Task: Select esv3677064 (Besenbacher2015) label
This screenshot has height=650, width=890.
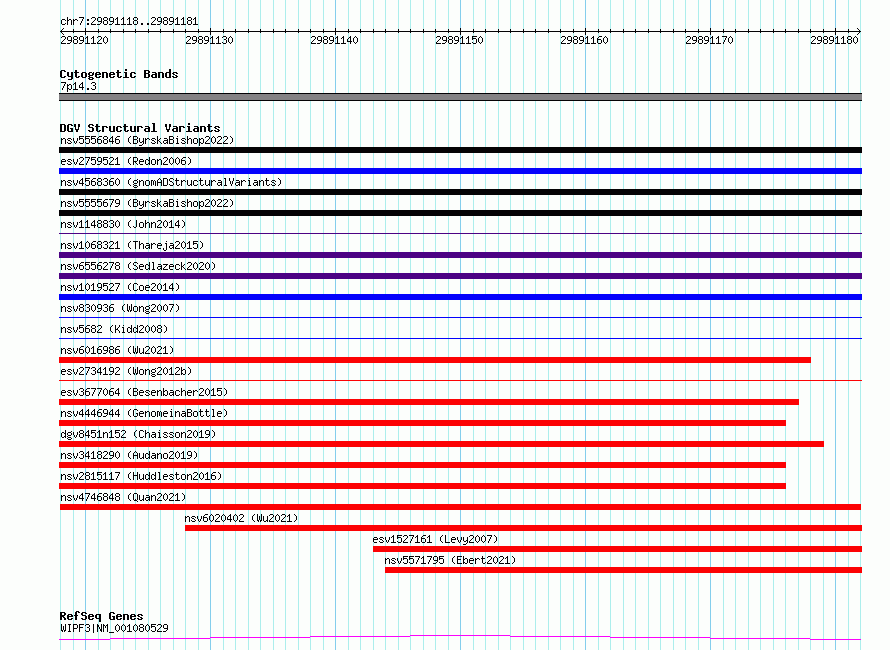Action: (x=144, y=392)
